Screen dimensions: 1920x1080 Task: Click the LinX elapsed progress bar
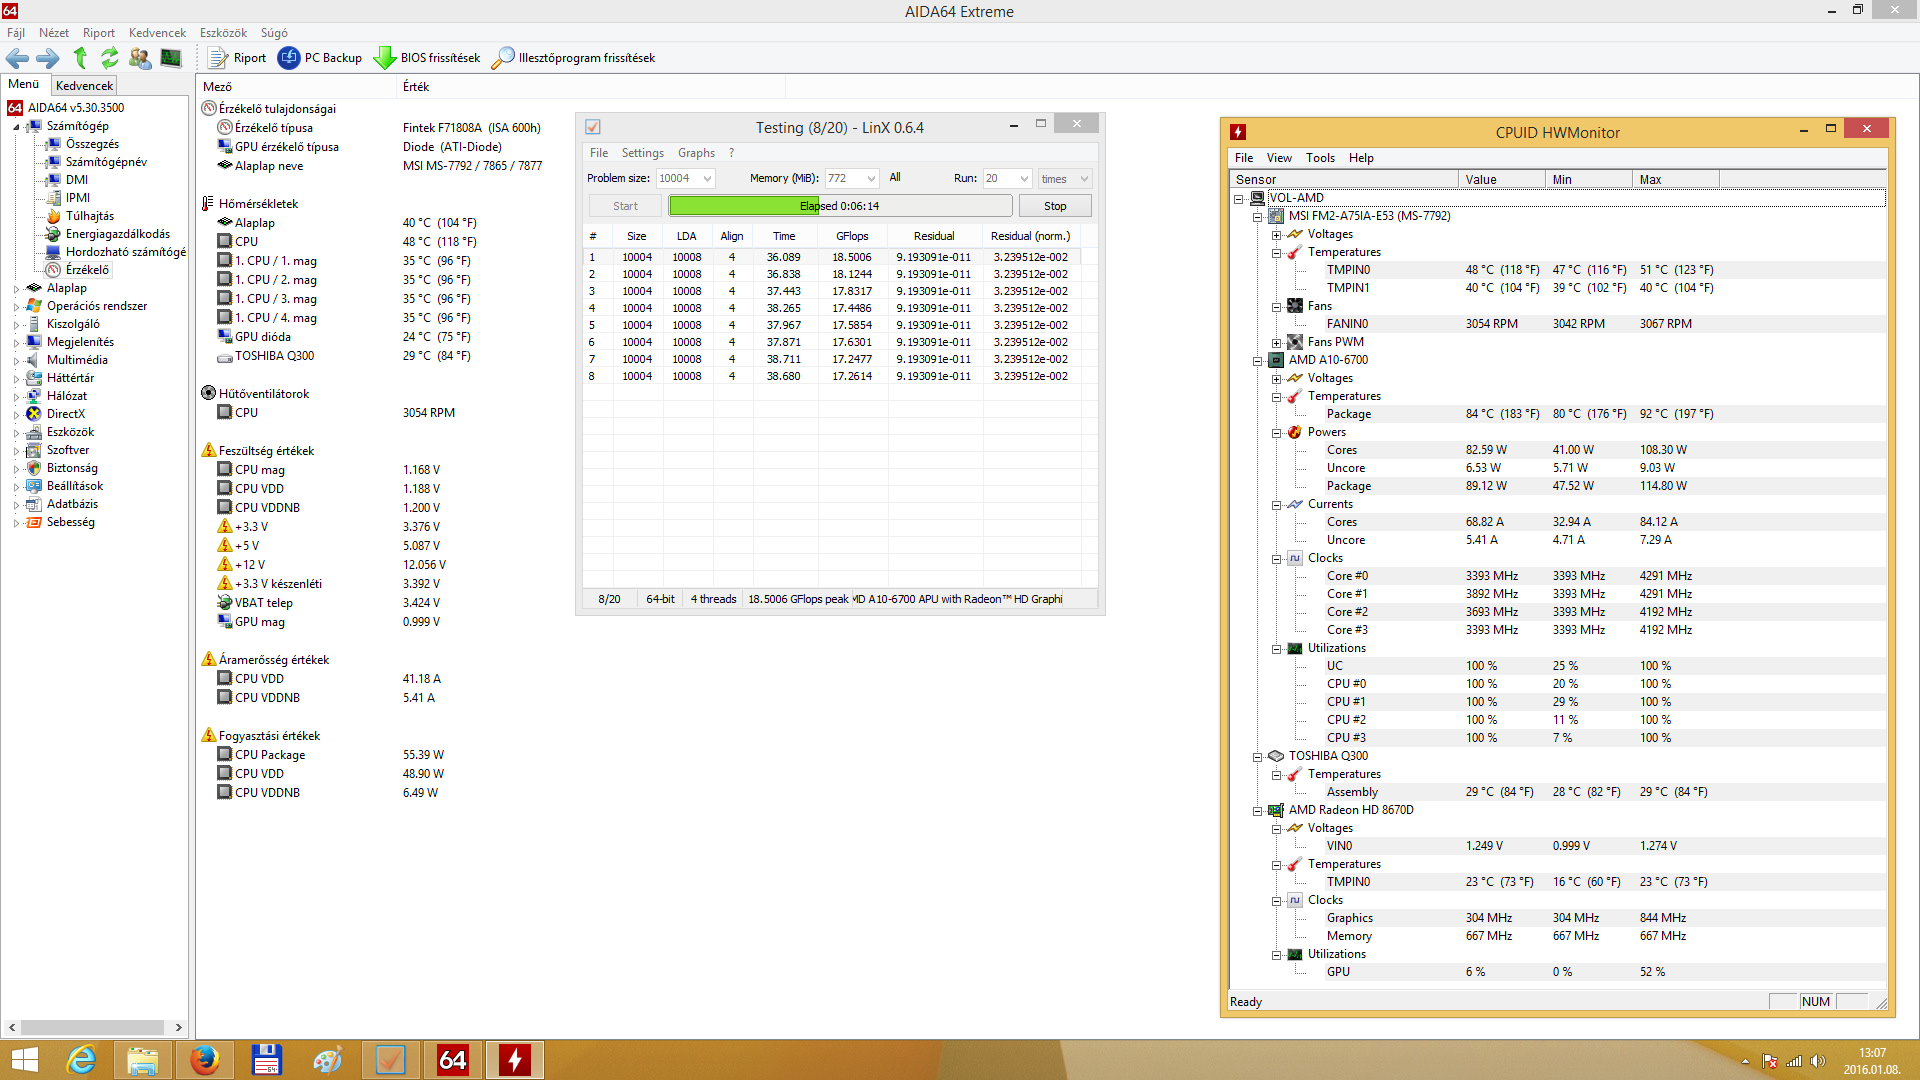[840, 206]
